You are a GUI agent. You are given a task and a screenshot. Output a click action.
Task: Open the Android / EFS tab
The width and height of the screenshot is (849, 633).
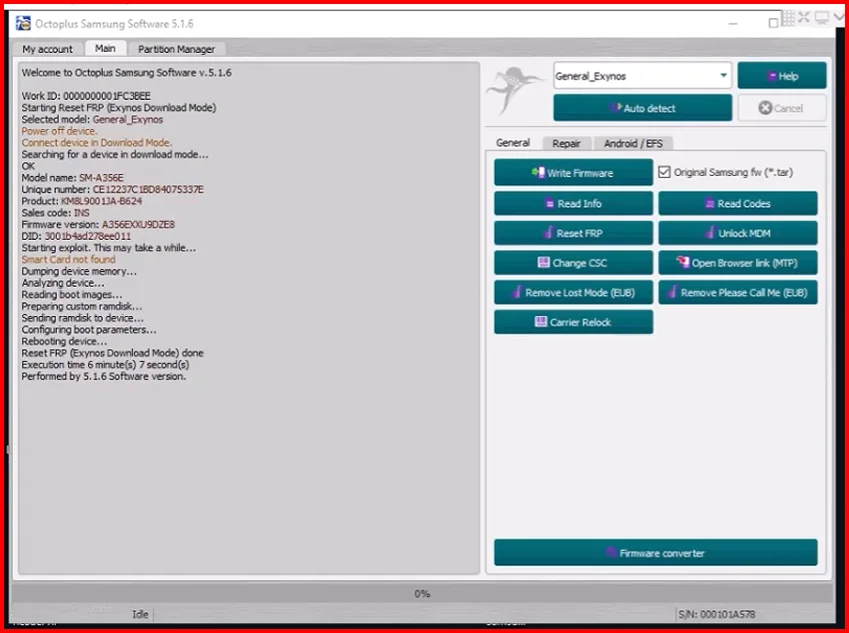633,143
